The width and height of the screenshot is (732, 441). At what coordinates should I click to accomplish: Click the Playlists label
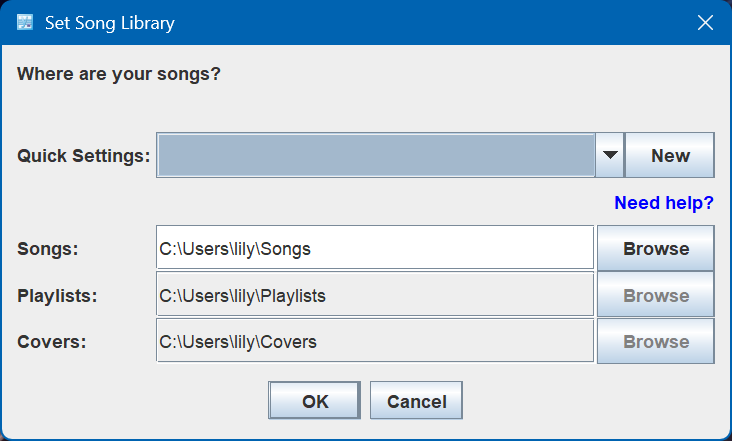[x=57, y=296]
